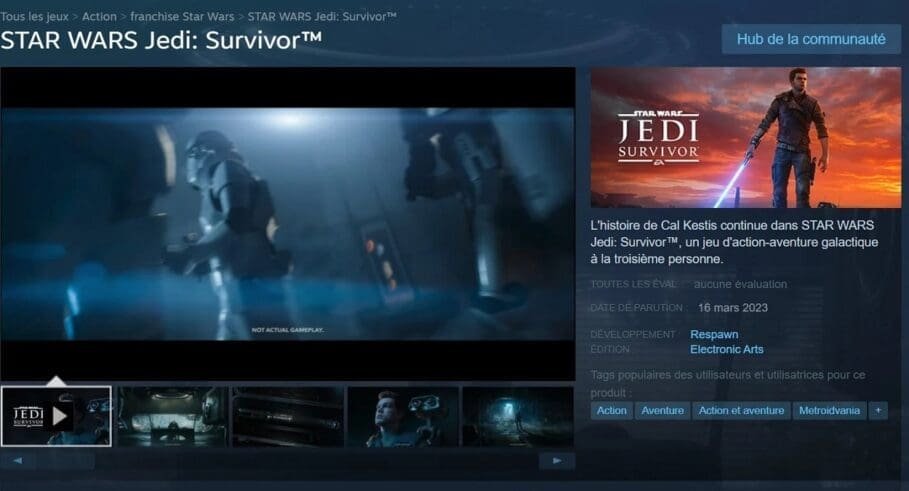Click the STAR WARS Jedi: Survivor page title

[x=161, y=41]
